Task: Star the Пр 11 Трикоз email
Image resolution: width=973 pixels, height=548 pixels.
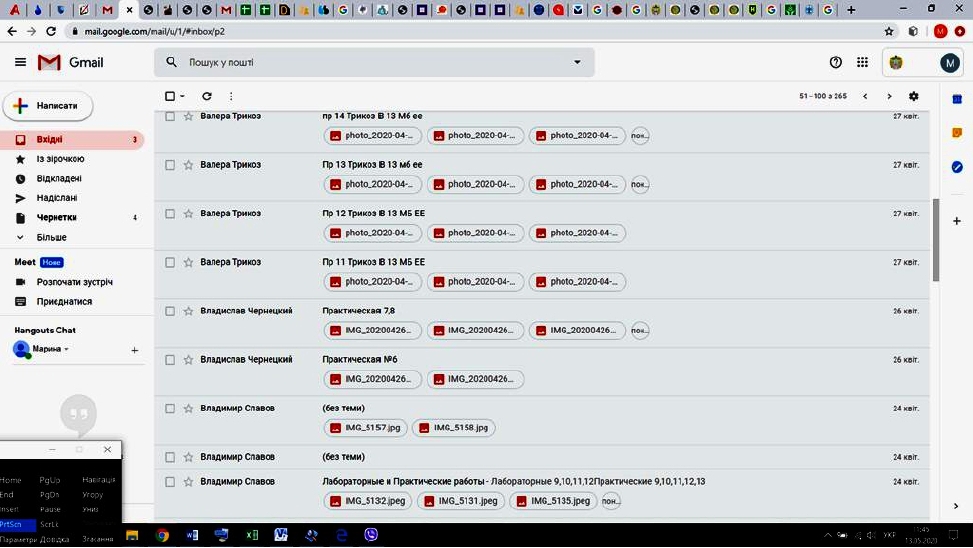Action: pos(188,263)
